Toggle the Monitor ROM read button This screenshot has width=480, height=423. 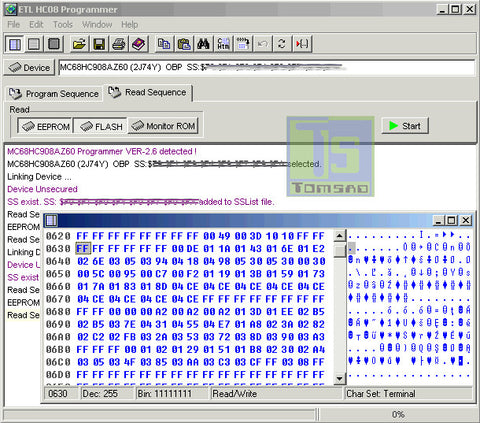[163, 126]
